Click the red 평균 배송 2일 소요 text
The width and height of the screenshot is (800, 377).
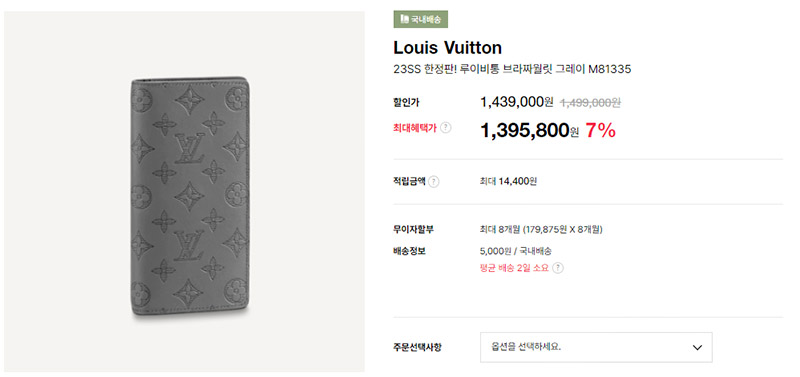coord(514,268)
